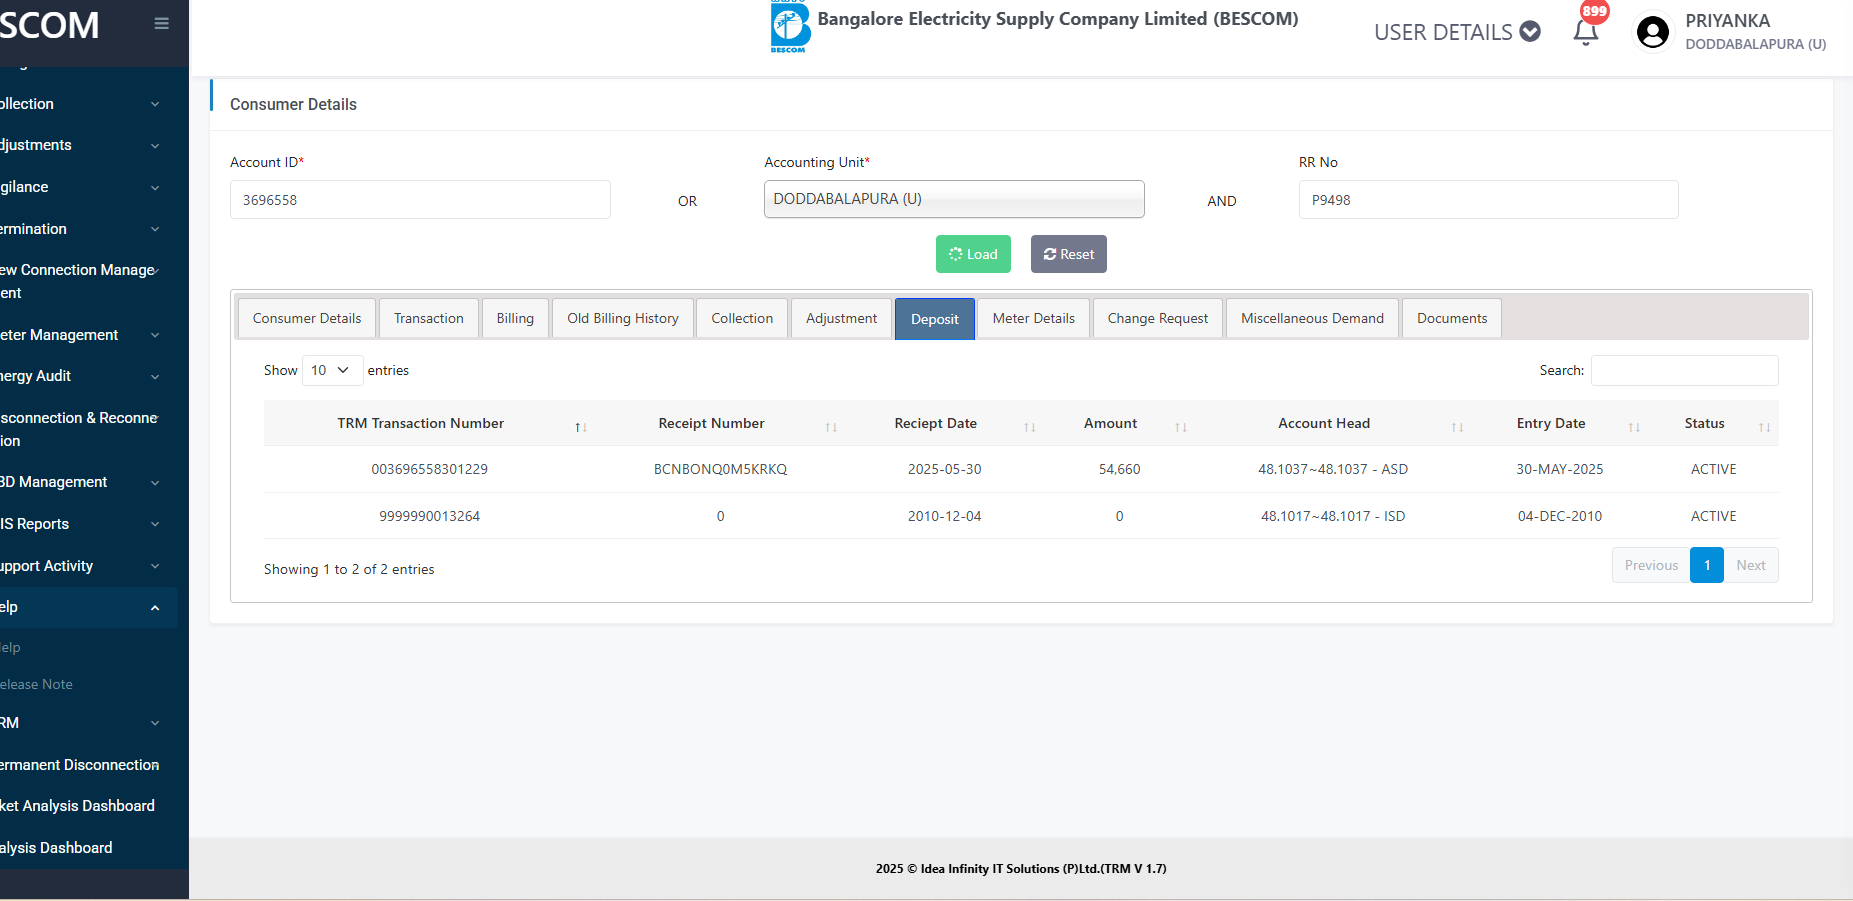Viewport: 1853px width, 901px height.
Task: Sort by Status column arrows
Action: pyautogui.click(x=1765, y=427)
